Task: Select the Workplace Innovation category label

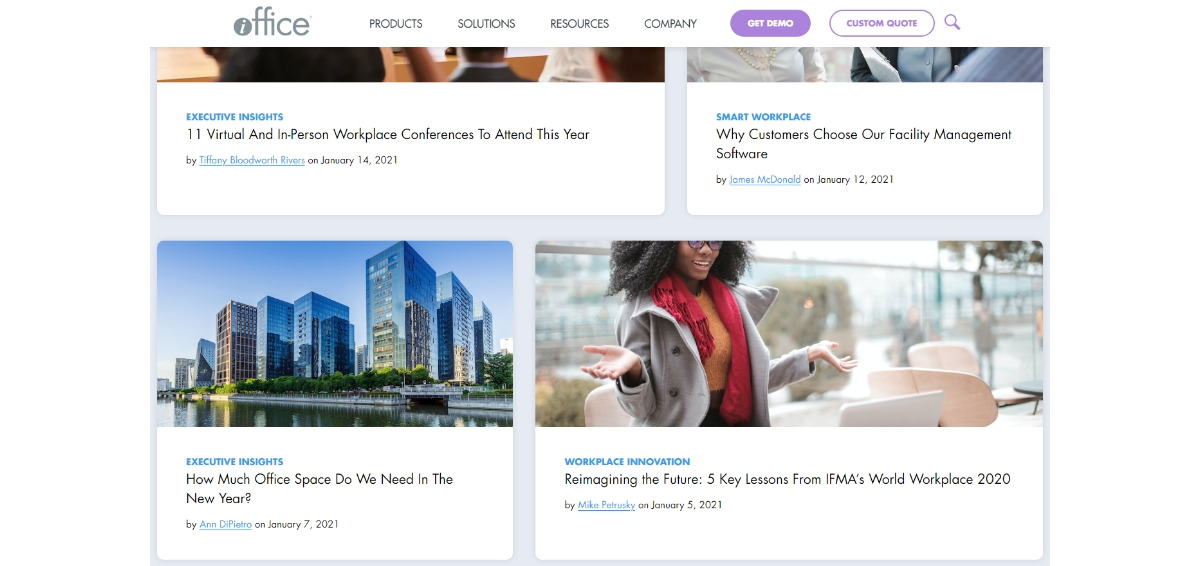Action: (x=627, y=462)
